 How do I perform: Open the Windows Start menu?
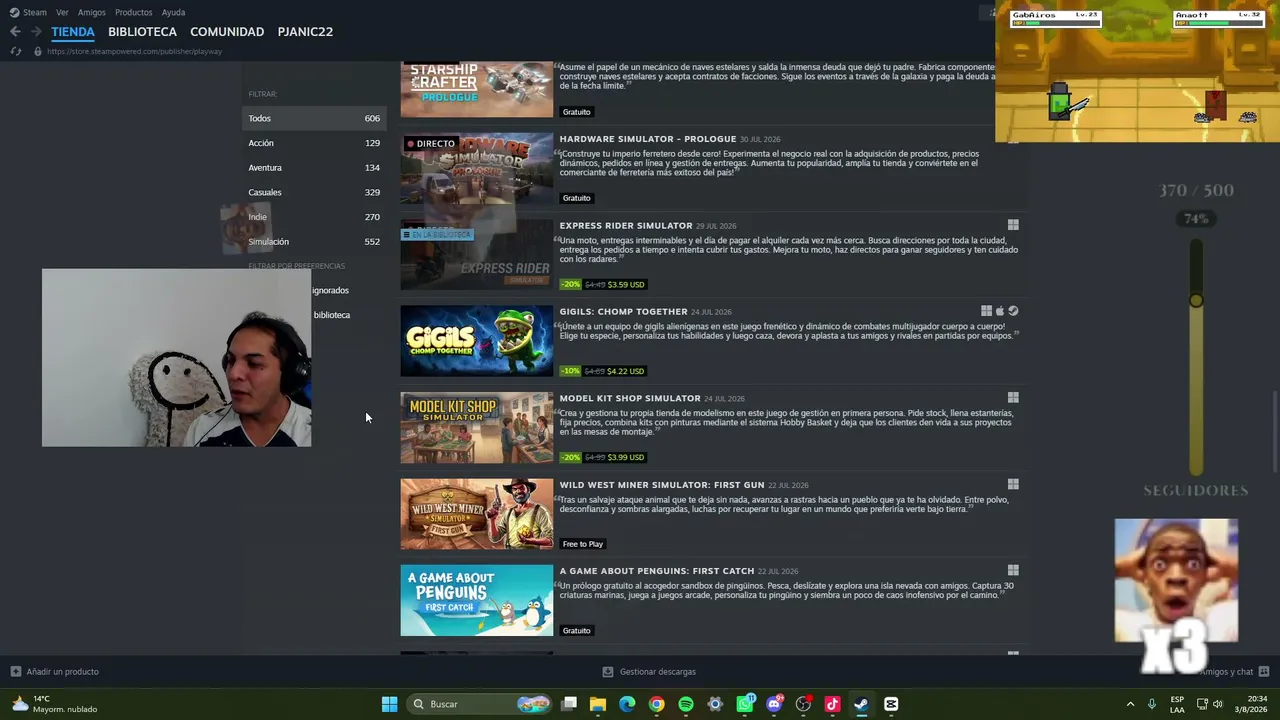pos(389,704)
